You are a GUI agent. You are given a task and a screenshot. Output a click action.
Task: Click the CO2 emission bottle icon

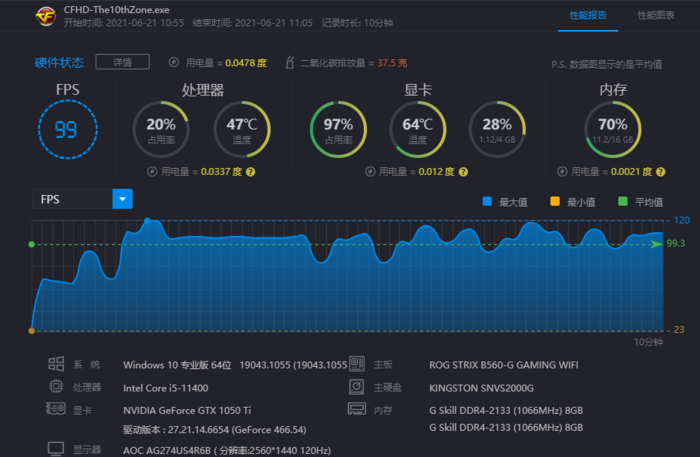coord(290,62)
